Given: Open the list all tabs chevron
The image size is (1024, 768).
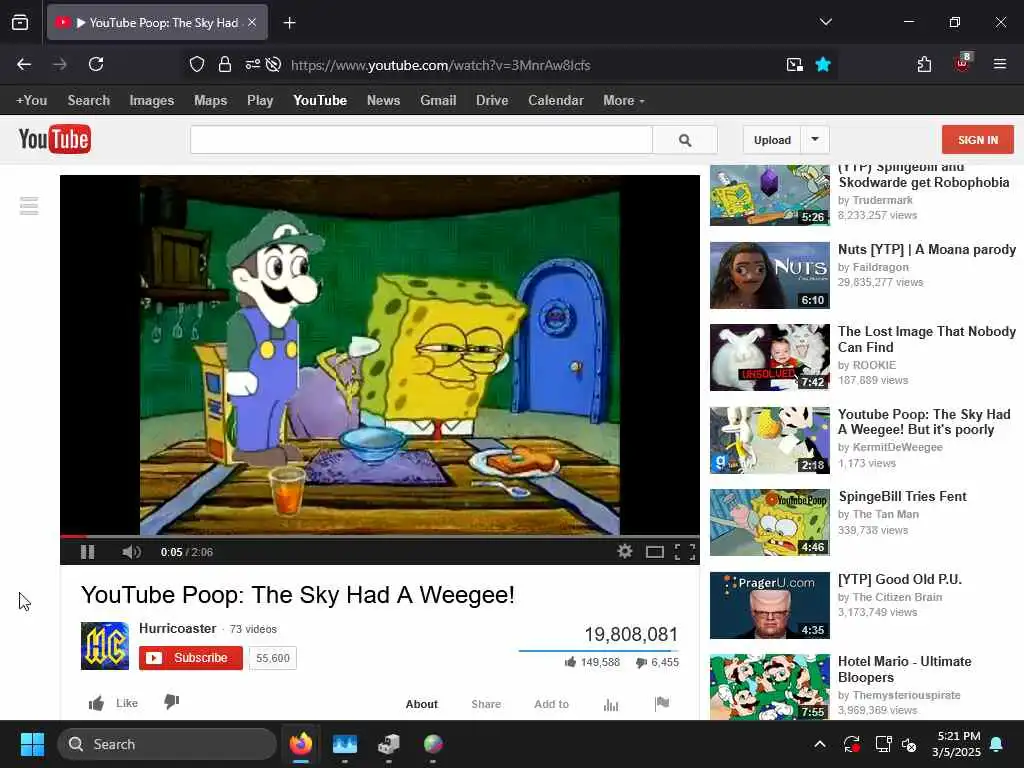Looking at the screenshot, I should pos(825,22).
